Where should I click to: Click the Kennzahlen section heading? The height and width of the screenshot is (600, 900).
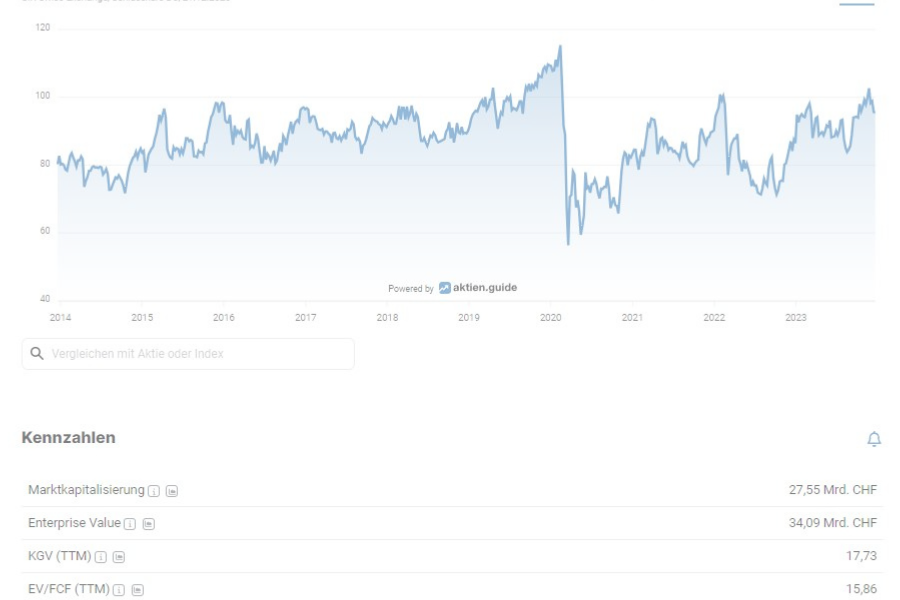coord(68,438)
